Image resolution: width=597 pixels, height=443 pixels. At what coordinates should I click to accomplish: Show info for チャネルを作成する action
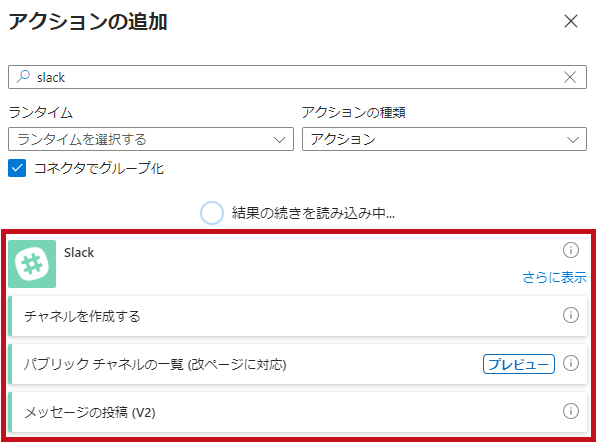(570, 315)
